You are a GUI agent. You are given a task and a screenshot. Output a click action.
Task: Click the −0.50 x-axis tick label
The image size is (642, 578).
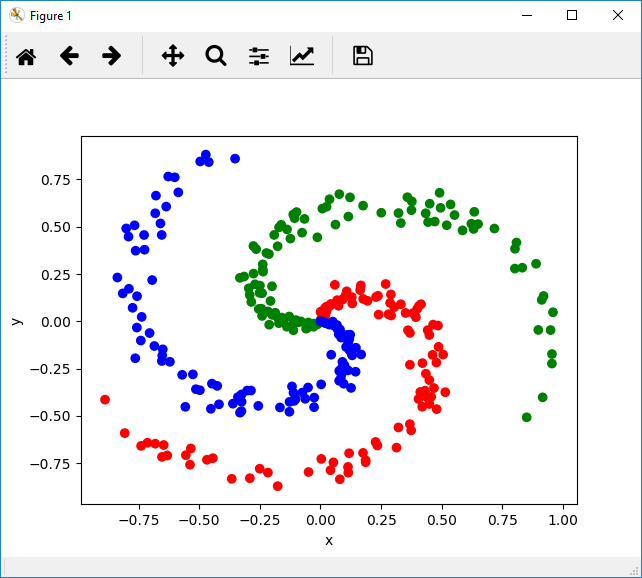pyautogui.click(x=199, y=520)
